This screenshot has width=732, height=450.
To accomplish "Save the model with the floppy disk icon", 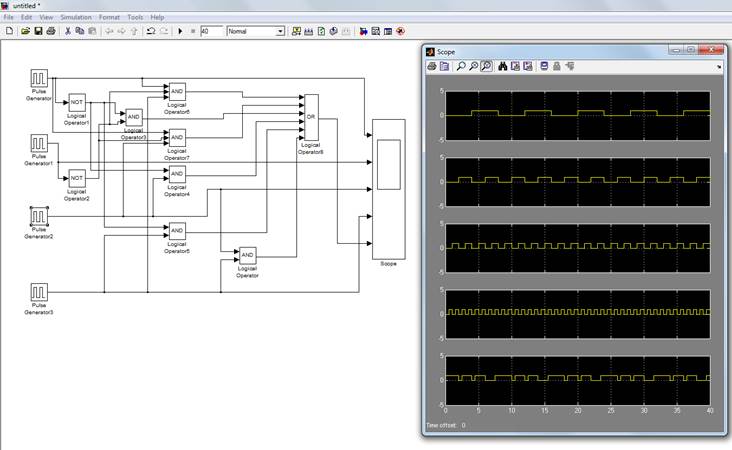I will point(38,31).
